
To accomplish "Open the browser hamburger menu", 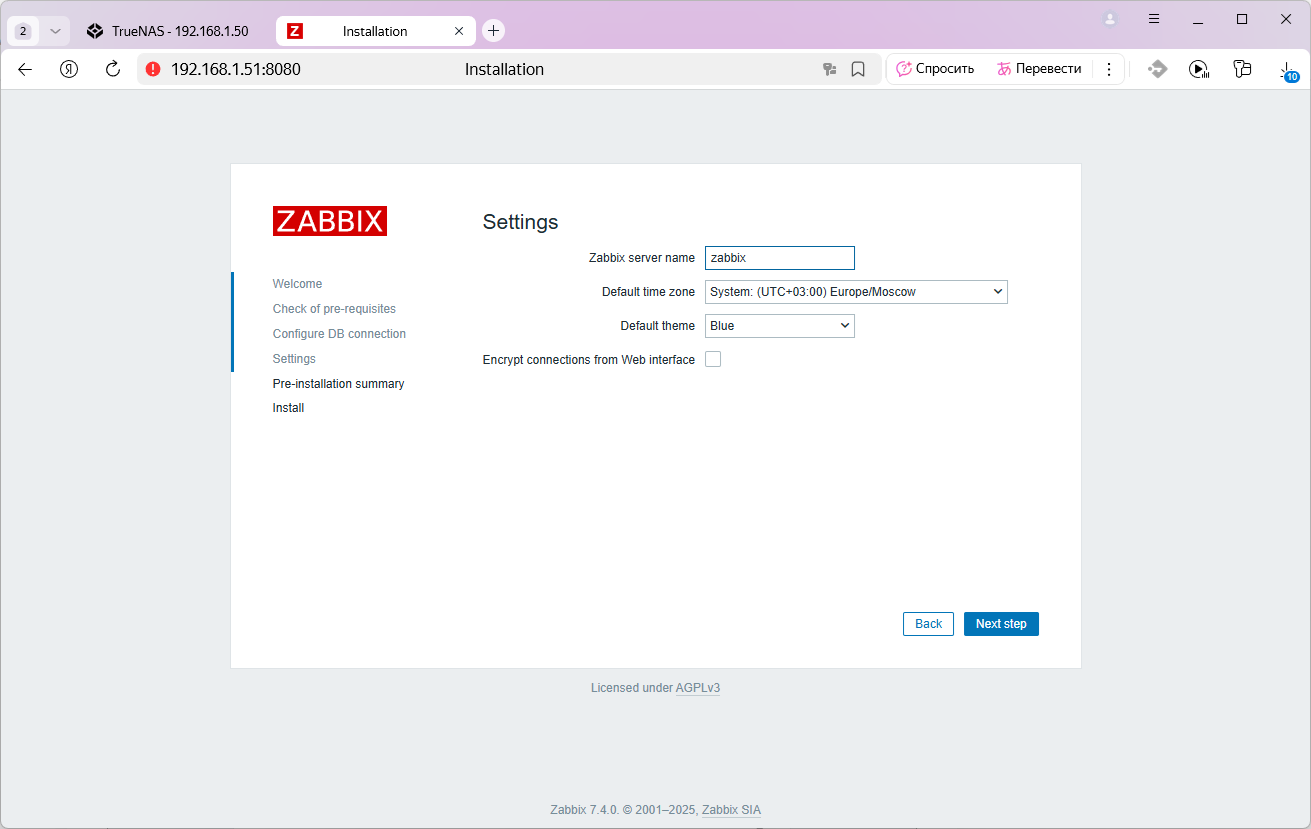I will coord(1154,19).
